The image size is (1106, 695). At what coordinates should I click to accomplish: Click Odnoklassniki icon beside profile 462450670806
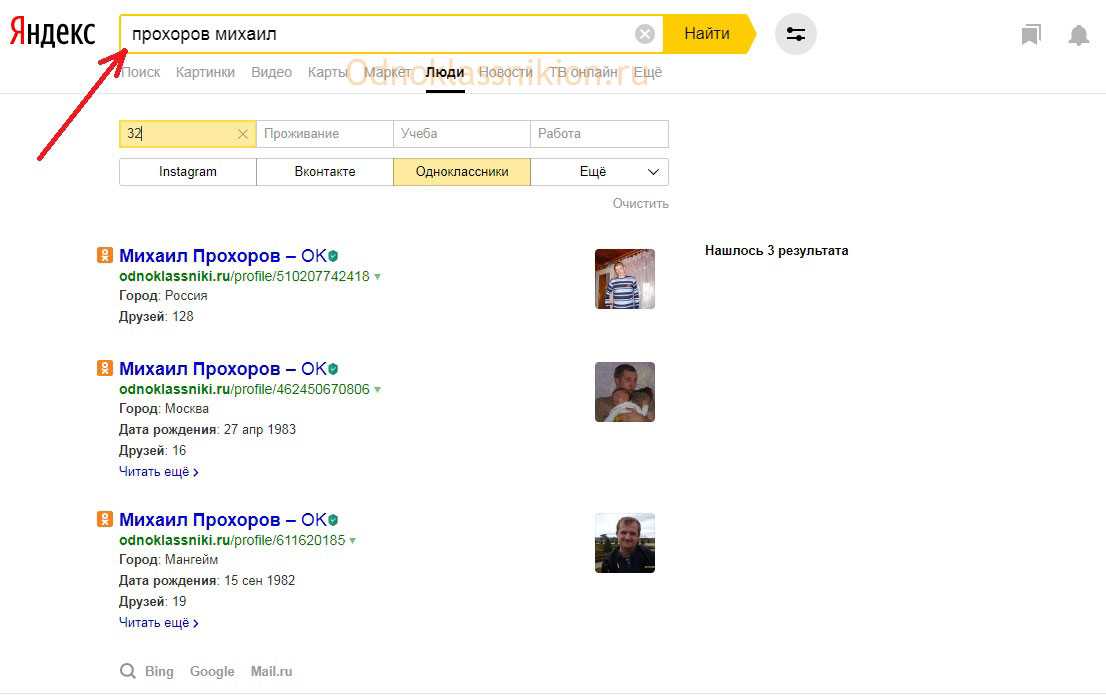coord(105,368)
